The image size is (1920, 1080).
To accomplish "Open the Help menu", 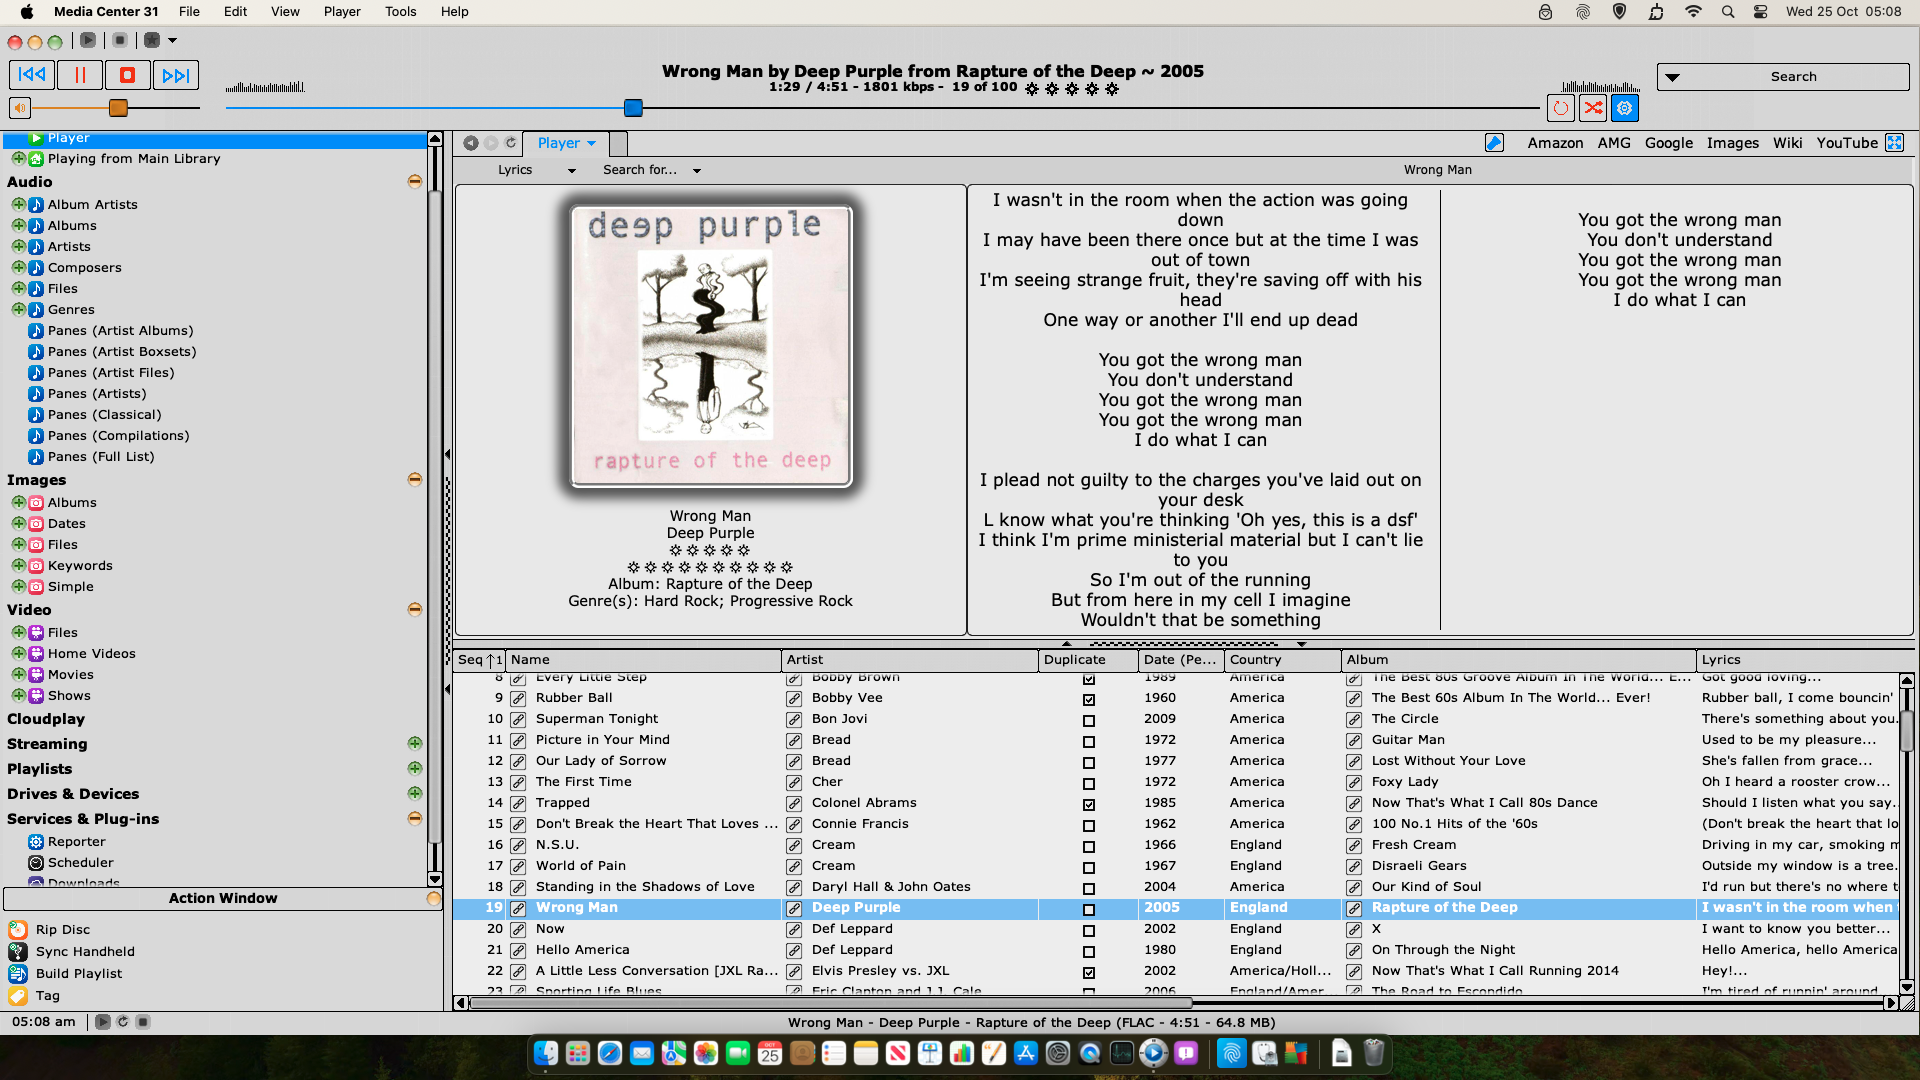I will tap(454, 12).
